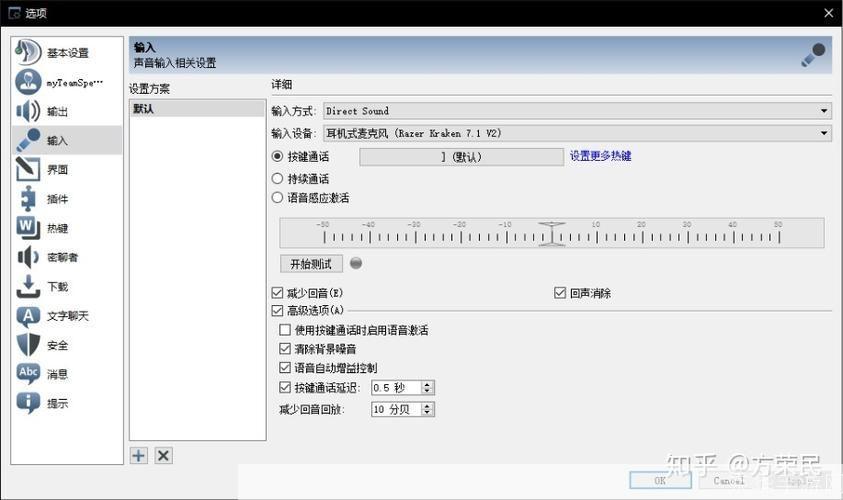The height and width of the screenshot is (500, 843).
Task: Open the 下载 download icon
Action: pos(28,286)
